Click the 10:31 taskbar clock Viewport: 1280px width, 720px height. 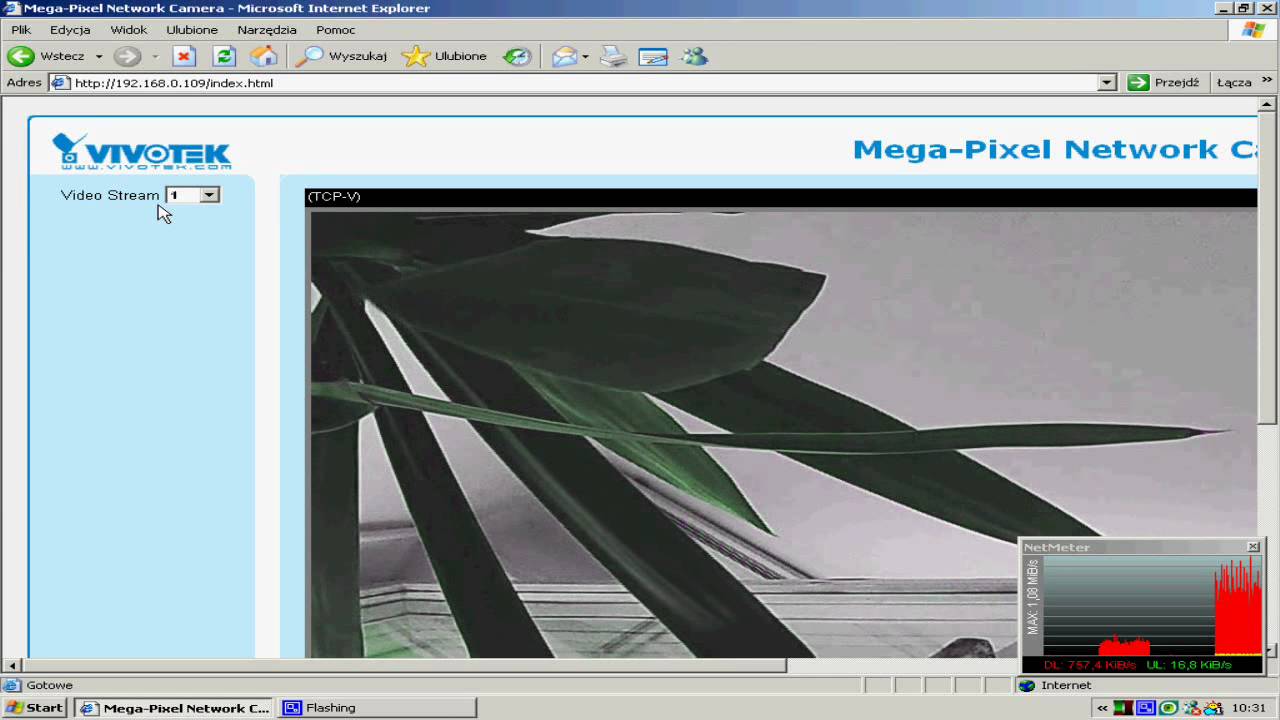click(x=1249, y=708)
